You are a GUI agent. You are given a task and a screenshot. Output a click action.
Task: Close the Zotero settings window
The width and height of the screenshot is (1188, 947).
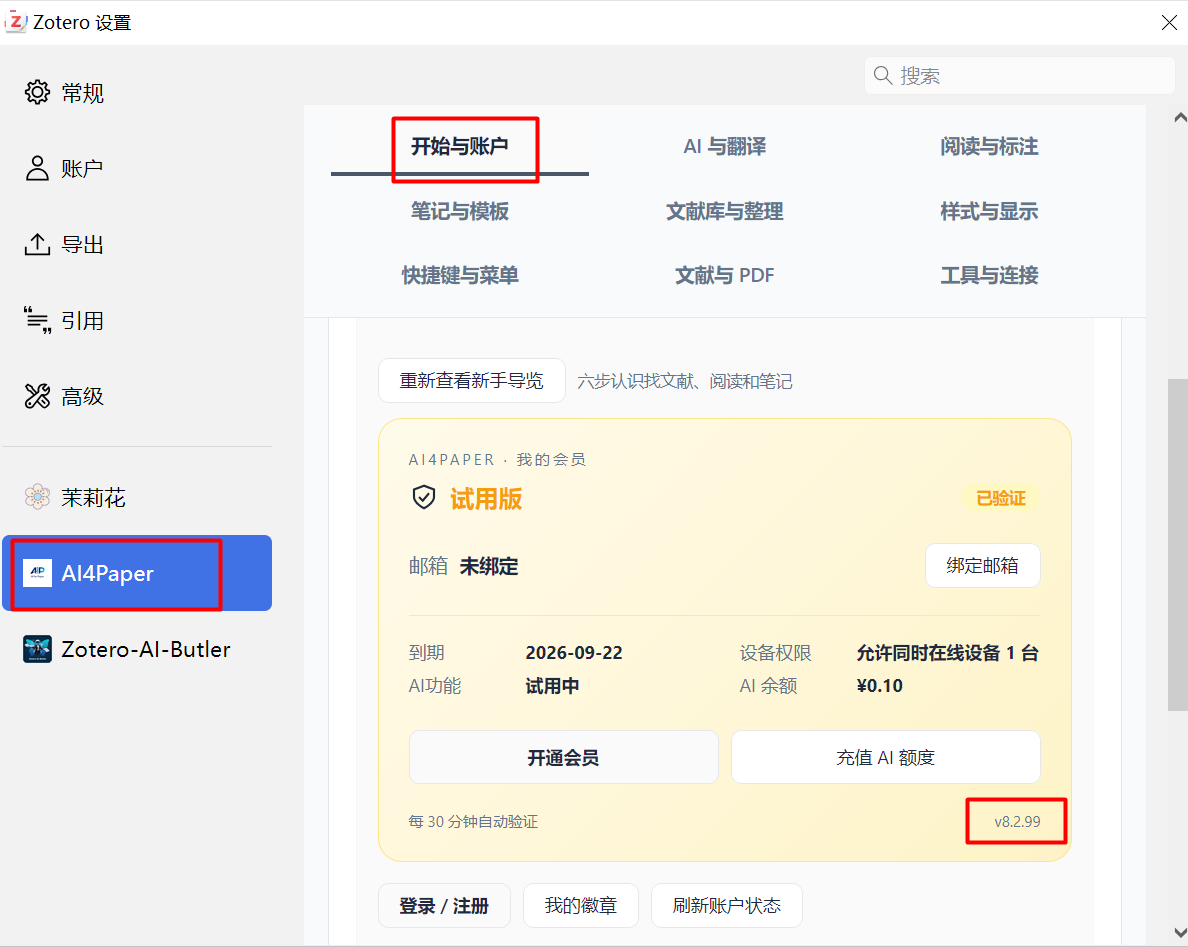1168,23
